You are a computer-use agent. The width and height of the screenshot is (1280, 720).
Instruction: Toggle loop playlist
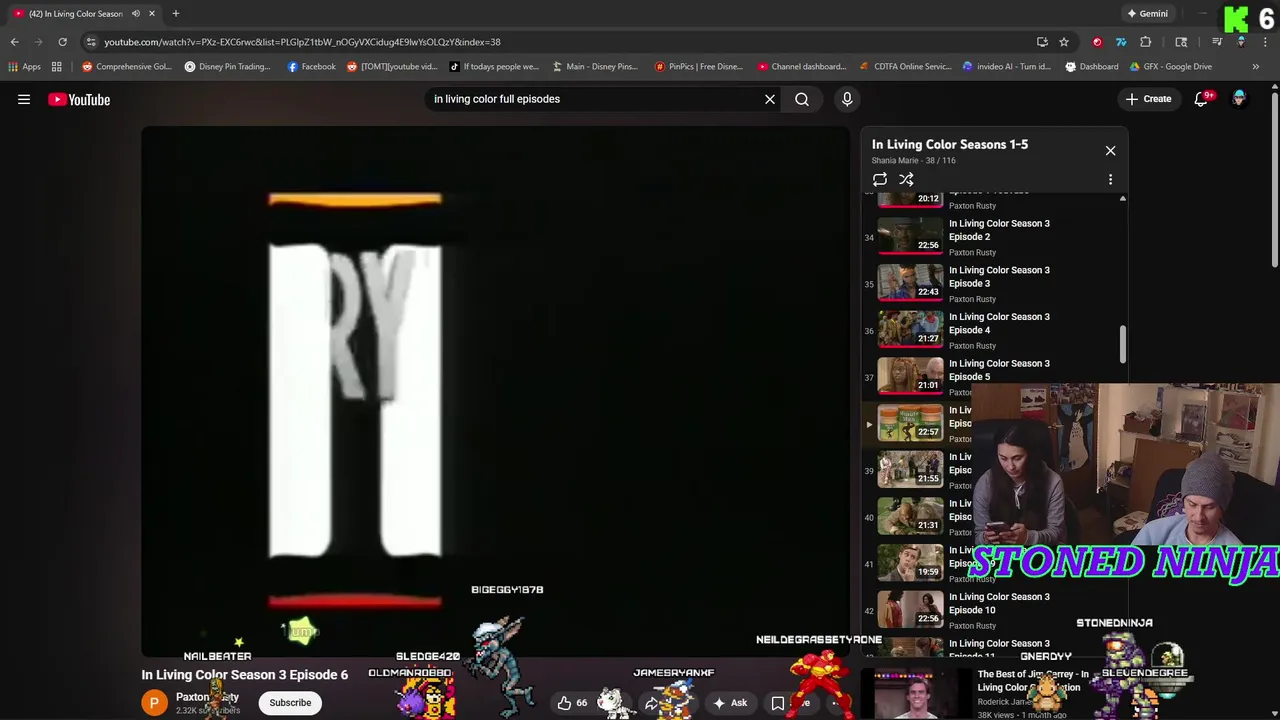coord(880,179)
